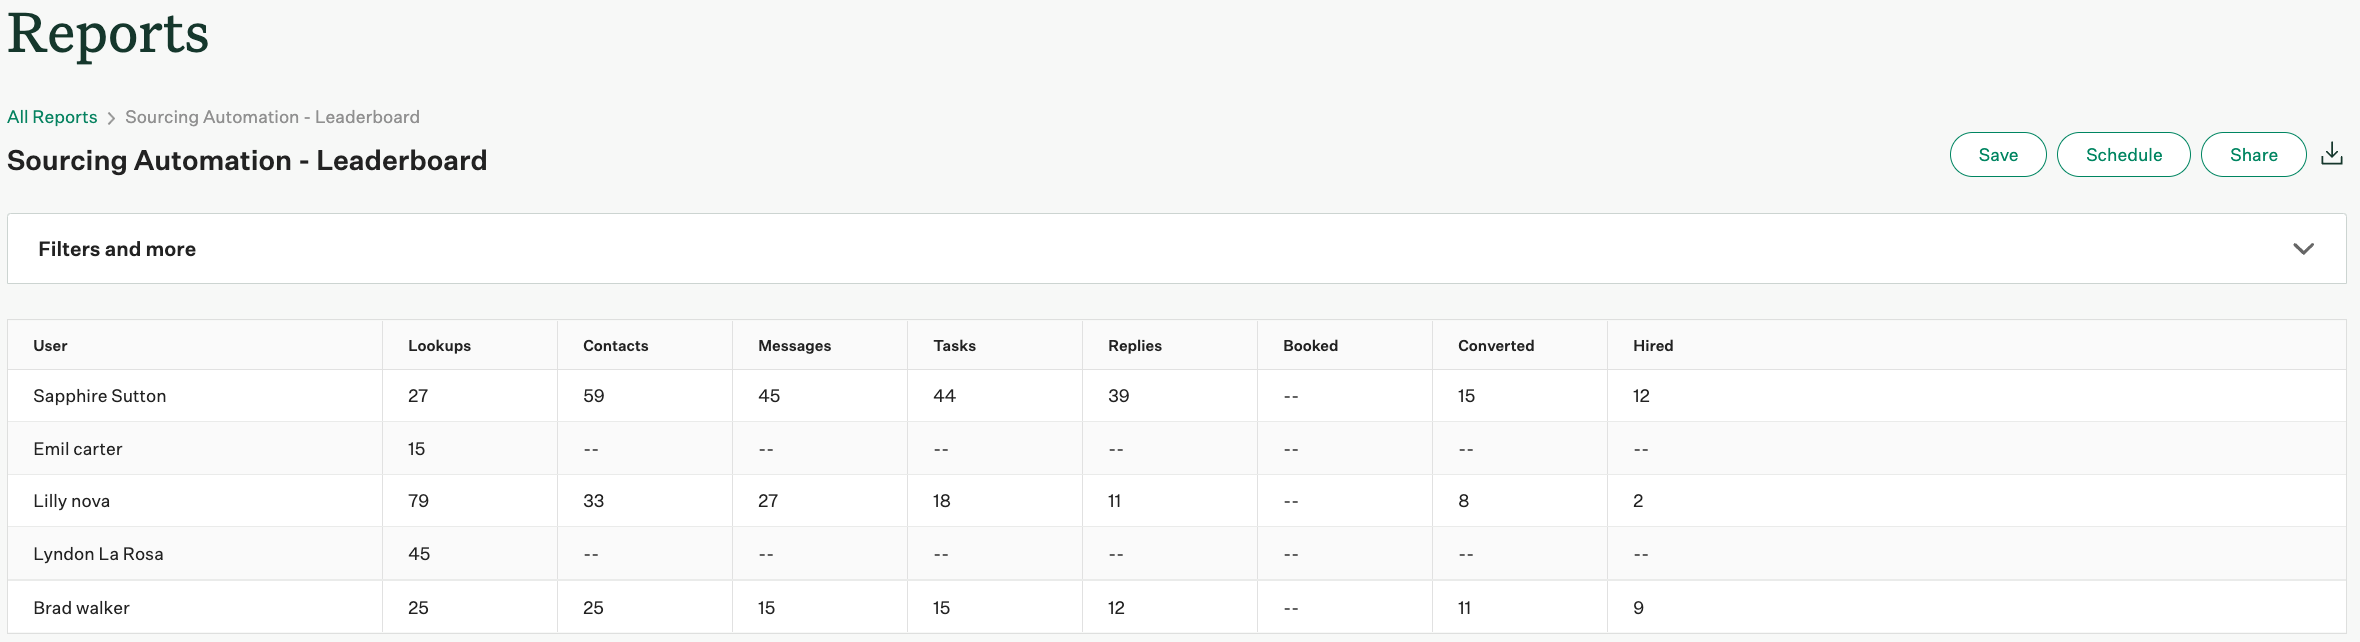Sort by the Booked column
The height and width of the screenshot is (642, 2360).
(x=1310, y=346)
